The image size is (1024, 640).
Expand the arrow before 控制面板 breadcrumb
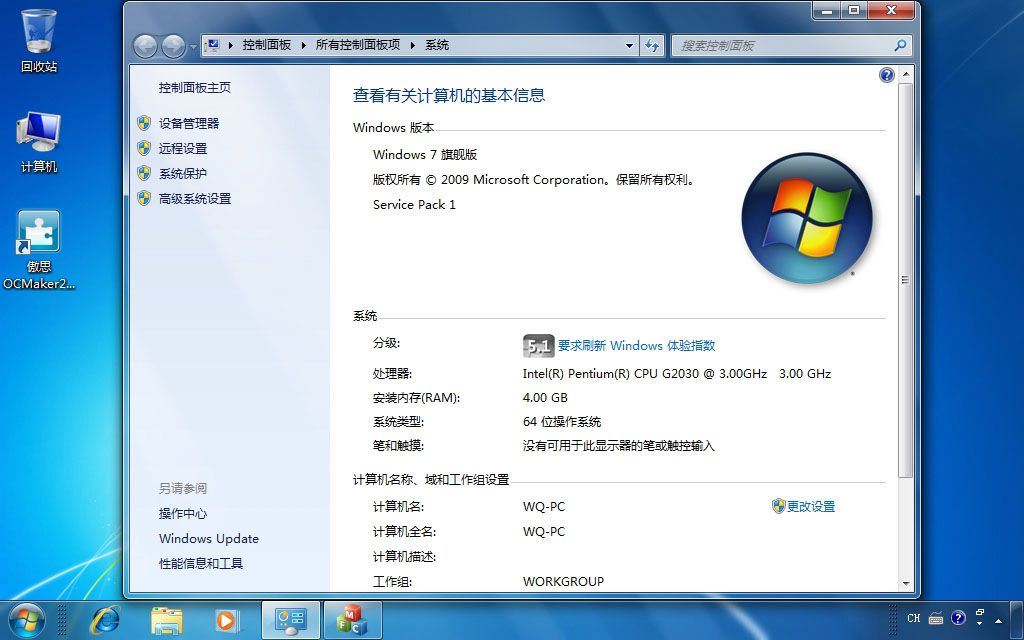point(231,45)
